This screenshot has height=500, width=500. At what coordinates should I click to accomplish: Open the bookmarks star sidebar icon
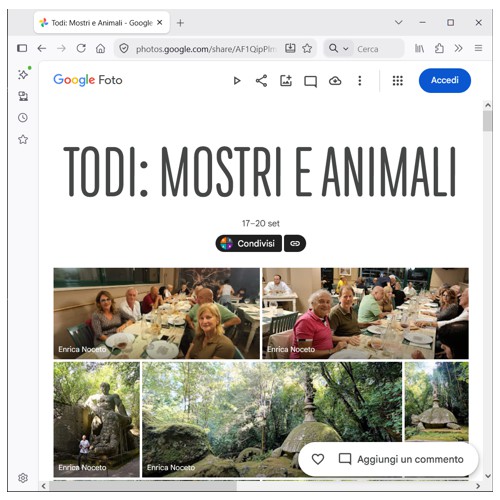click(x=23, y=139)
